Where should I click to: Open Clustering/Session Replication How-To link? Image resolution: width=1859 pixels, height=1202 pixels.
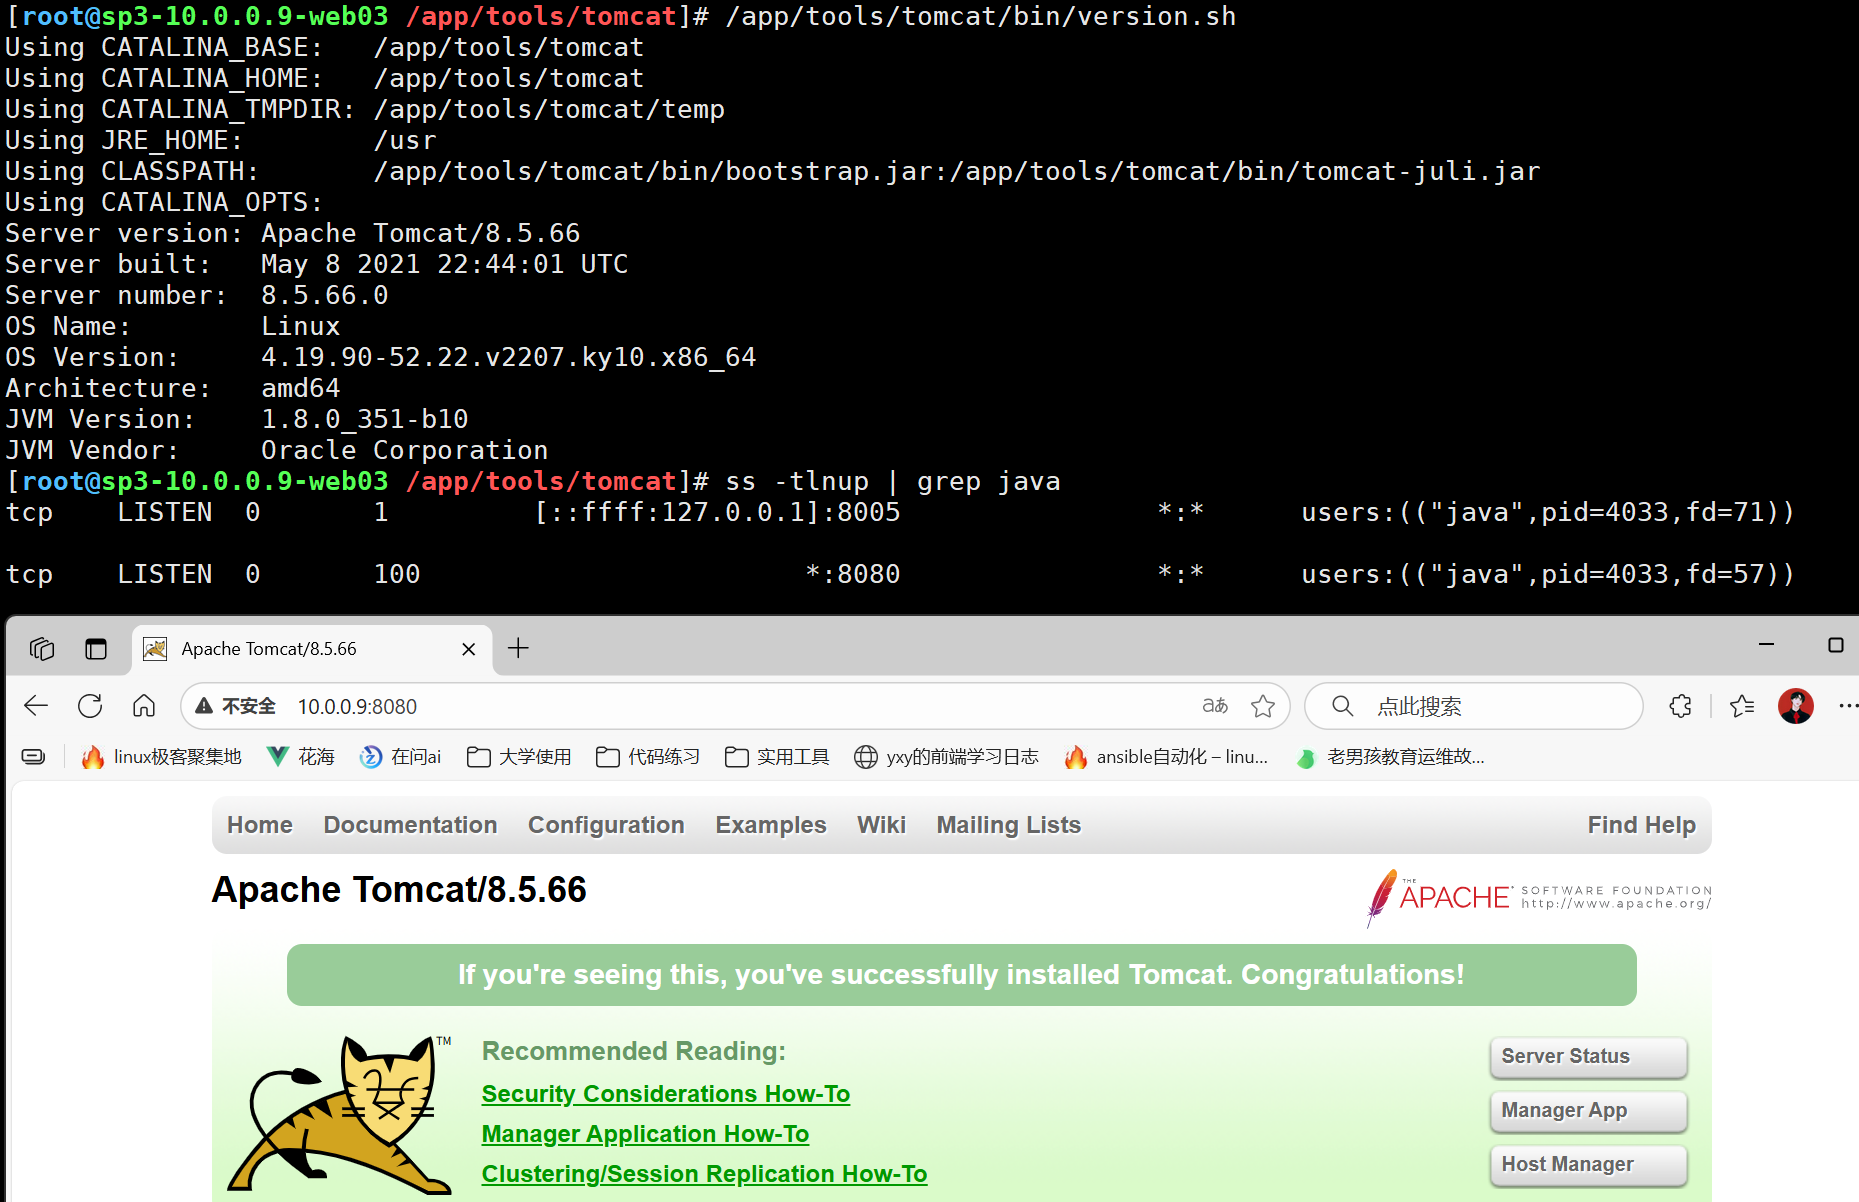pyautogui.click(x=704, y=1174)
